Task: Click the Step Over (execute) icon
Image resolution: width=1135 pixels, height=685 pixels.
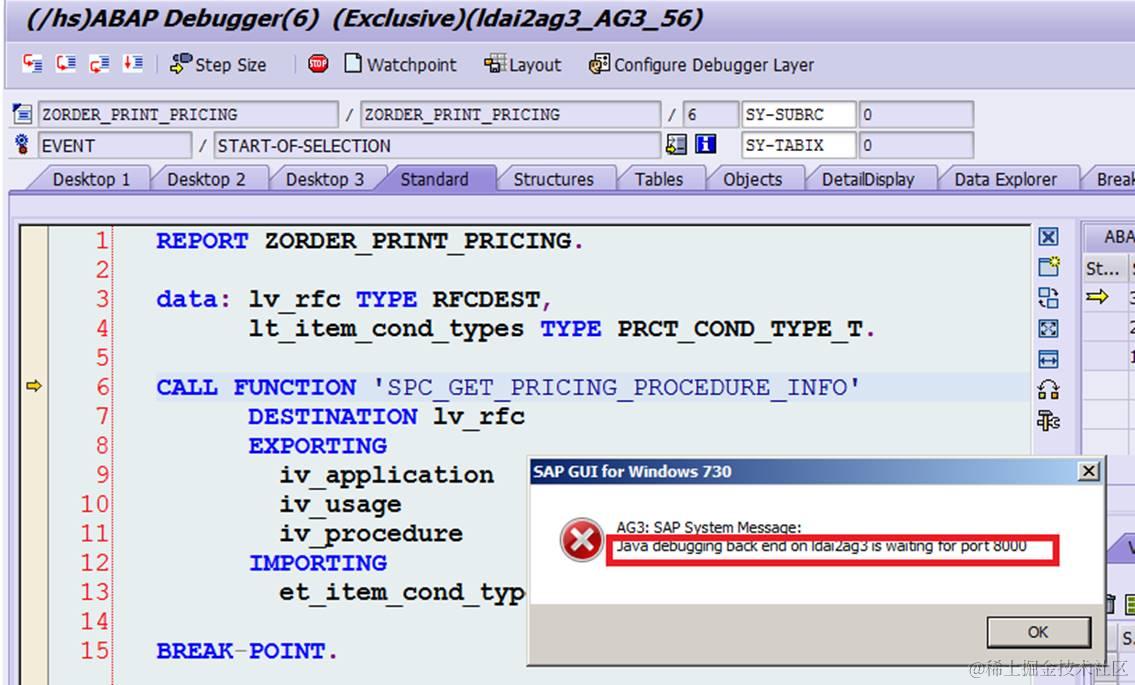Action: click(x=66, y=64)
